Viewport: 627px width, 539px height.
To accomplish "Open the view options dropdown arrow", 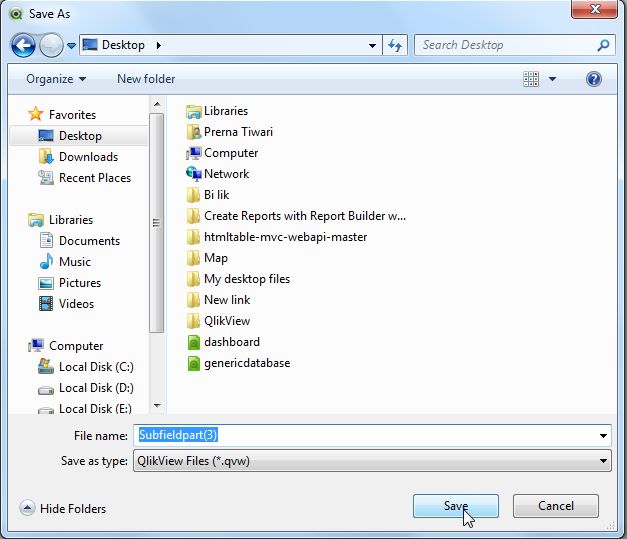I will [552, 79].
